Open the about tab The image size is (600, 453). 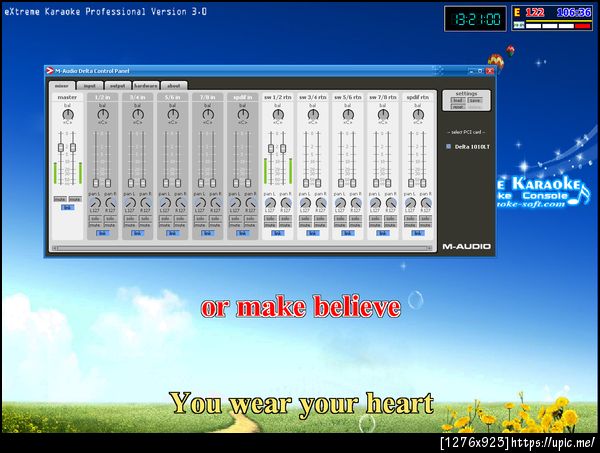pos(174,86)
